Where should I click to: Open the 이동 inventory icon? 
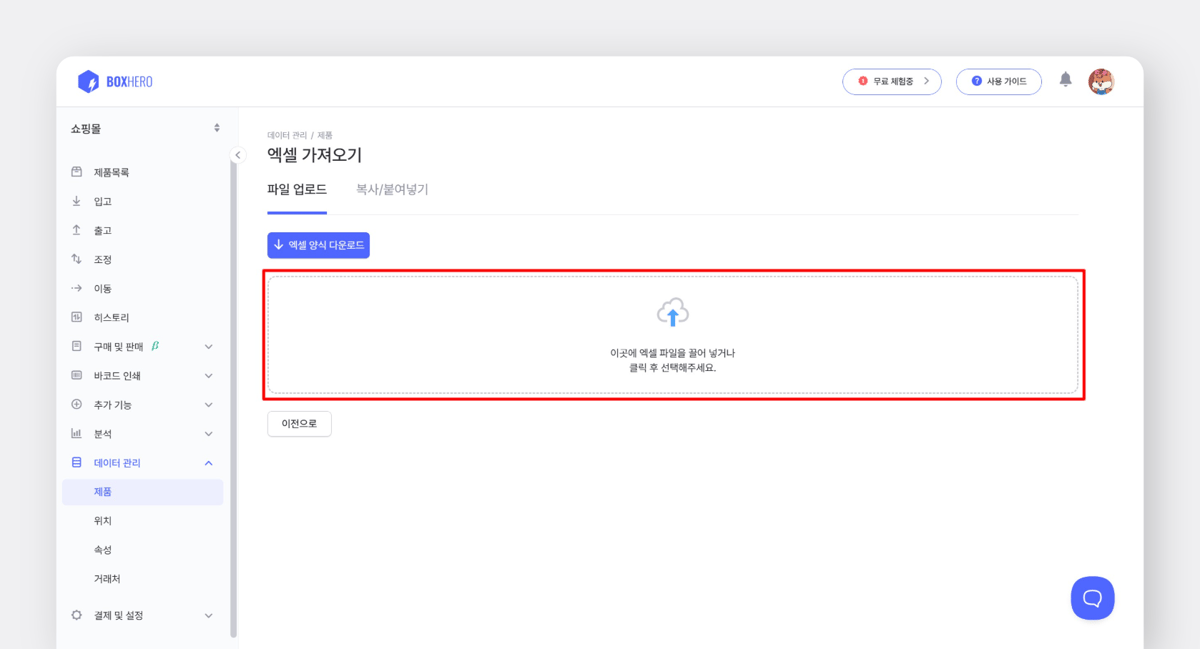tap(76, 287)
